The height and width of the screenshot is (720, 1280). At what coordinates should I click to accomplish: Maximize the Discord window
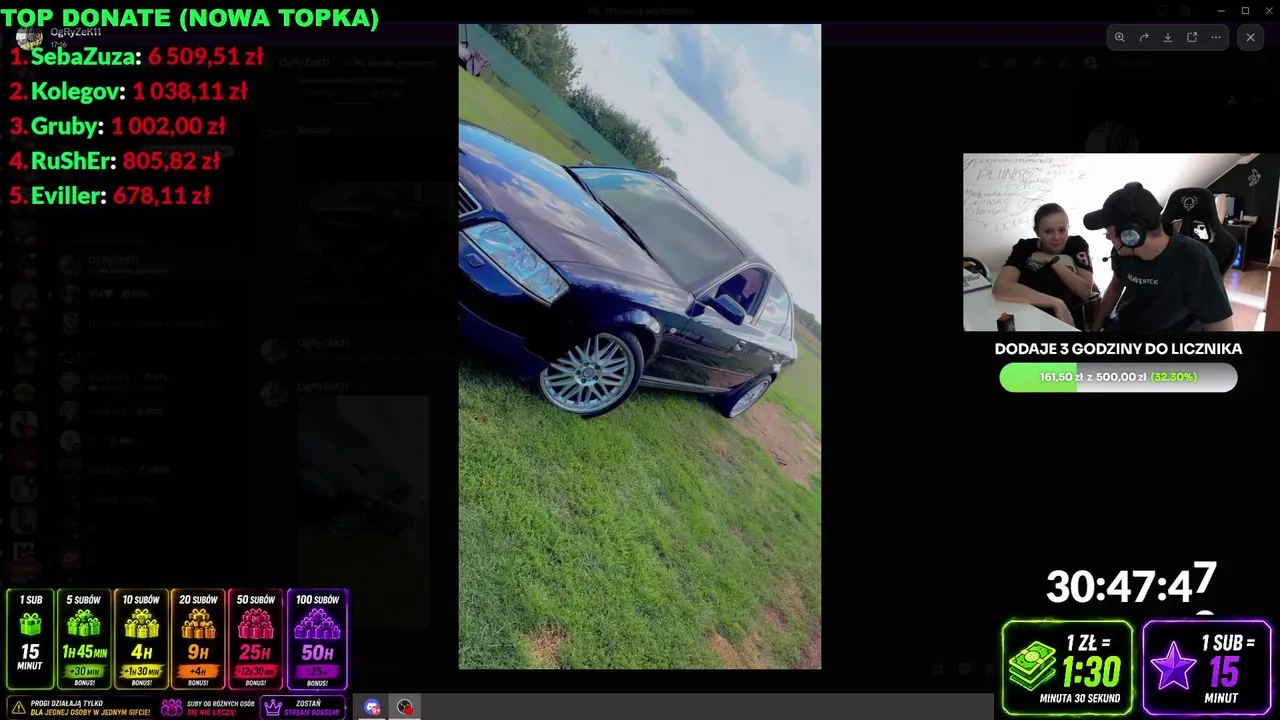(1245, 10)
